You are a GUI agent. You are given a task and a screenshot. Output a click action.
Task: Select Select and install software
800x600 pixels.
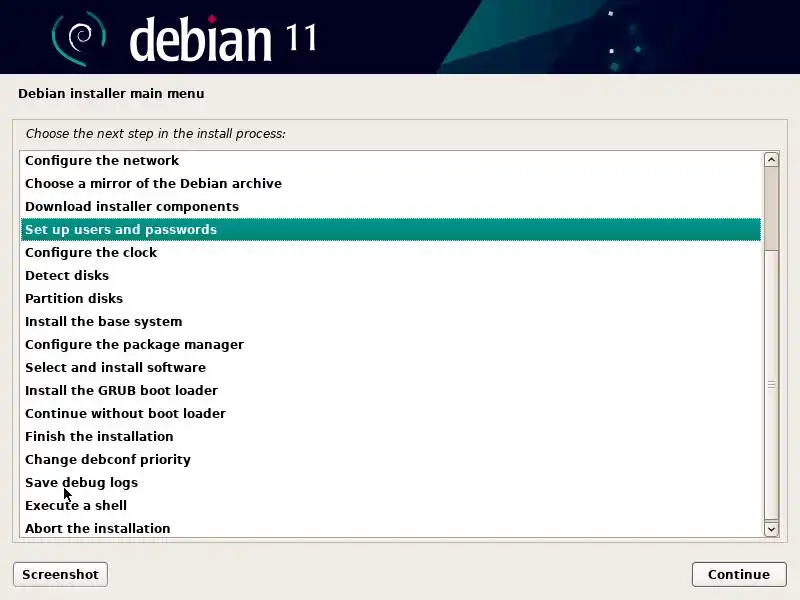click(x=391, y=367)
